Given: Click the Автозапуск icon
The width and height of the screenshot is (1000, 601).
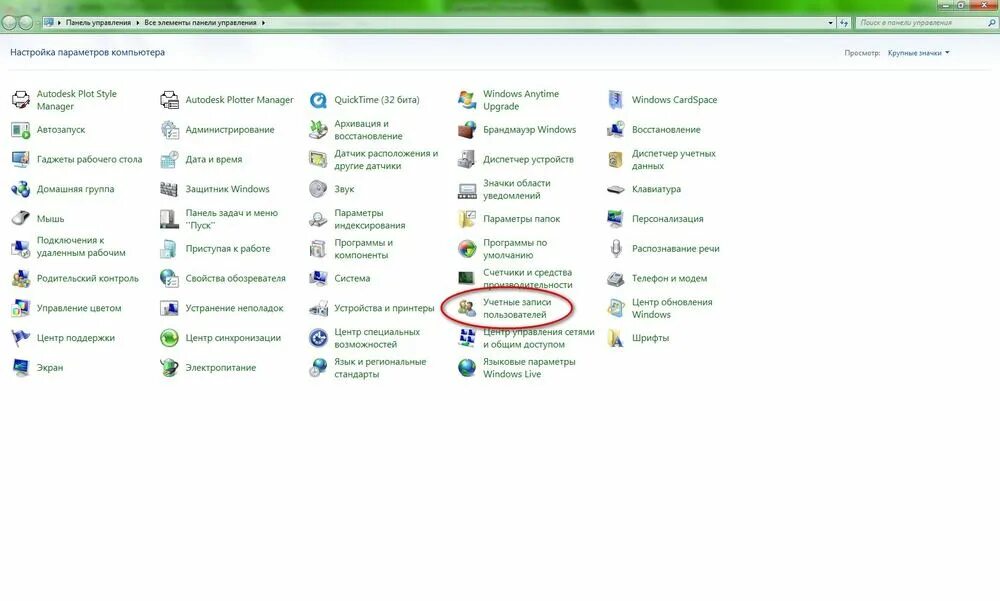Looking at the screenshot, I should pos(20,130).
